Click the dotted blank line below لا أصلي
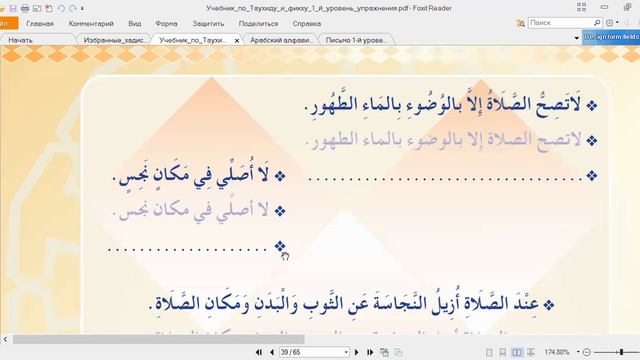The width and height of the screenshot is (640, 360). point(187,249)
